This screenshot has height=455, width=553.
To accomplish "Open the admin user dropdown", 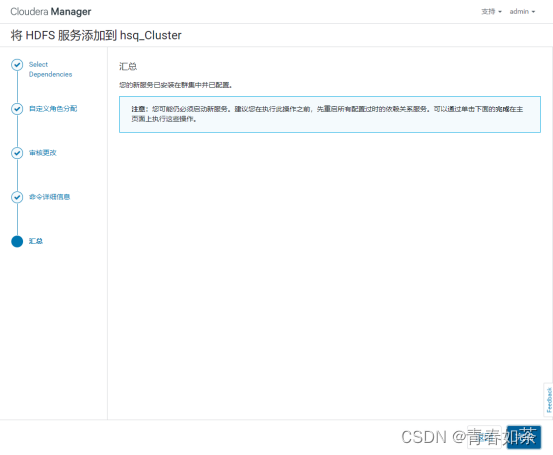I will (522, 12).
